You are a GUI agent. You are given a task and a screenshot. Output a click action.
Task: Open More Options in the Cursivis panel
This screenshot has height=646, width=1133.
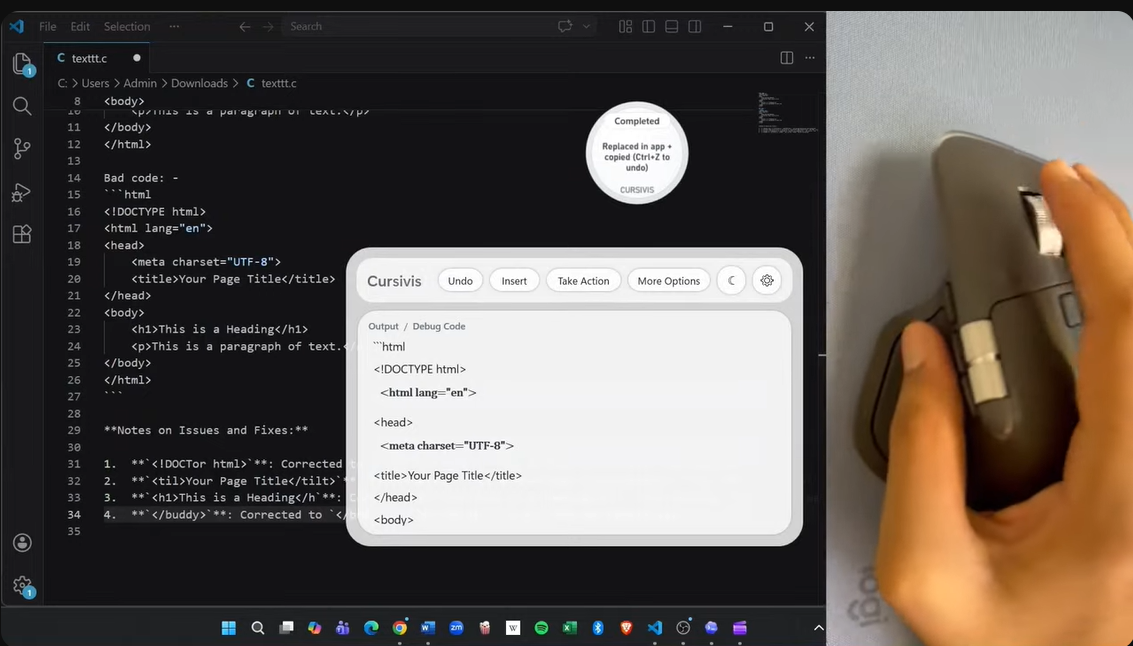[668, 281]
